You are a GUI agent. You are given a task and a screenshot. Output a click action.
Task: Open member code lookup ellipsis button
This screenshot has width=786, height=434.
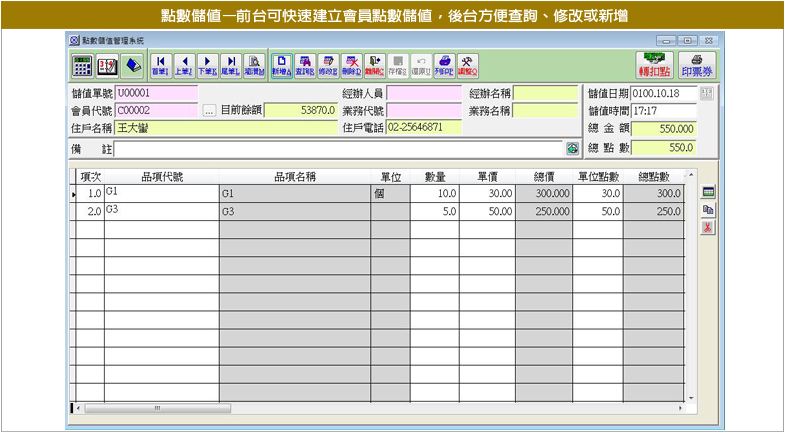pyautogui.click(x=209, y=111)
